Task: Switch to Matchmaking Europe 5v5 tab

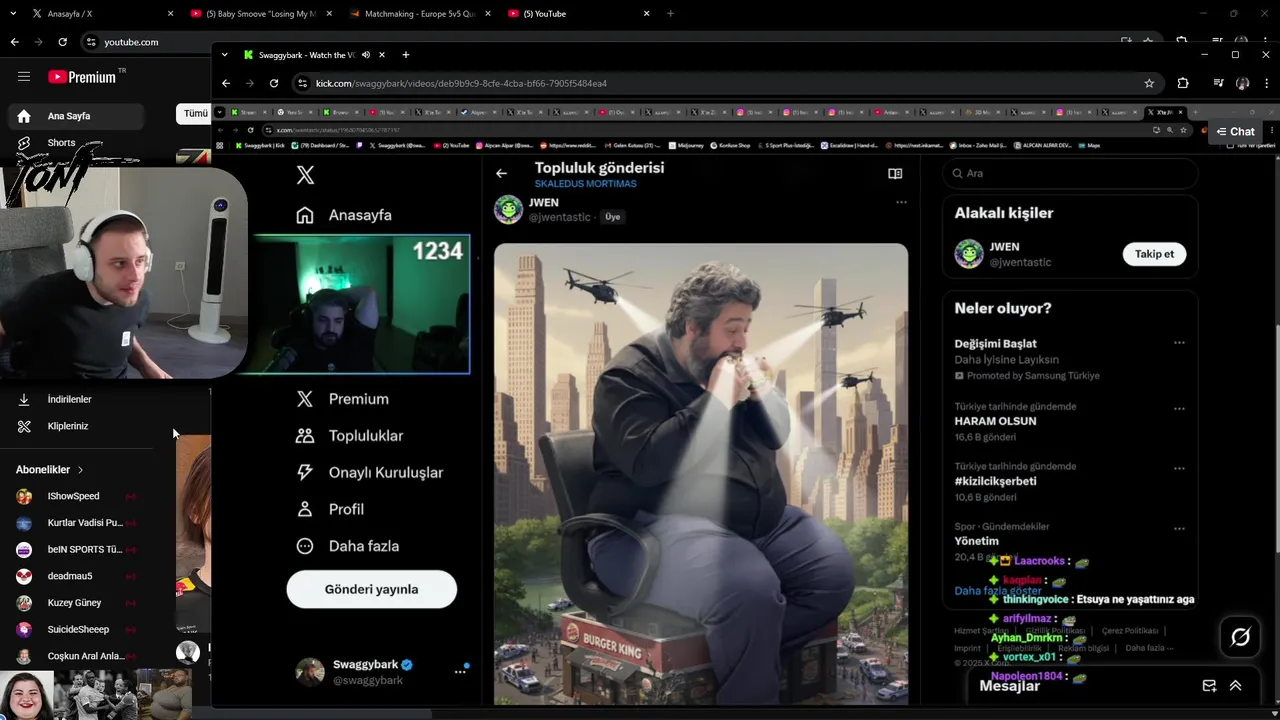Action: point(418,14)
